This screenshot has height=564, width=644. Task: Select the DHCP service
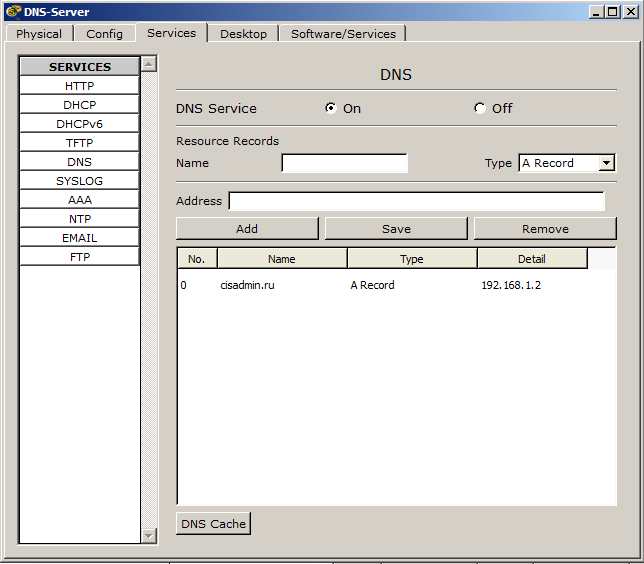click(80, 105)
